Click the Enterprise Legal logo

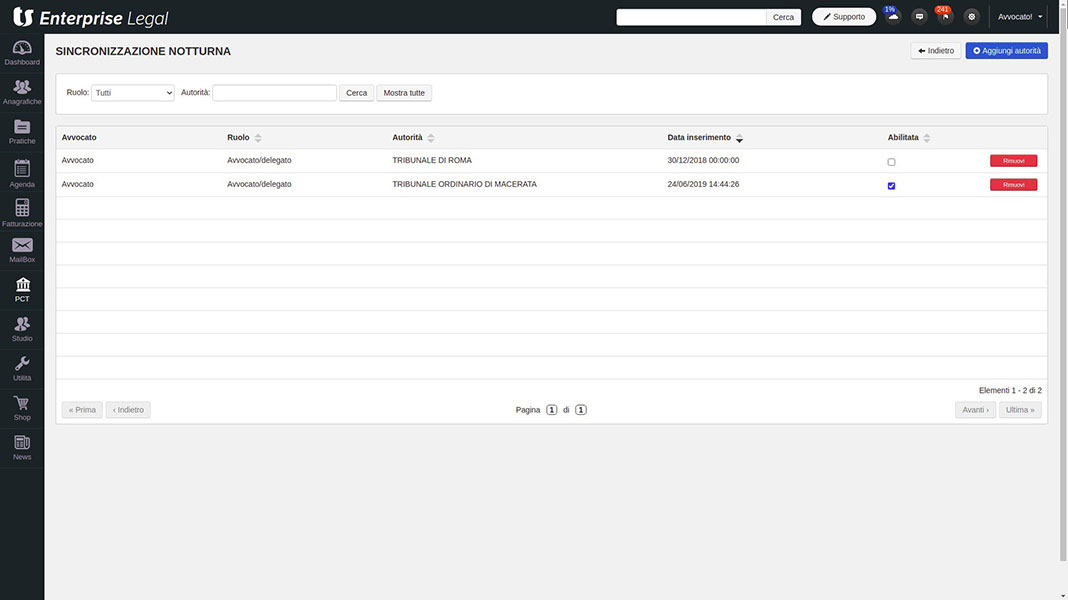click(x=91, y=18)
